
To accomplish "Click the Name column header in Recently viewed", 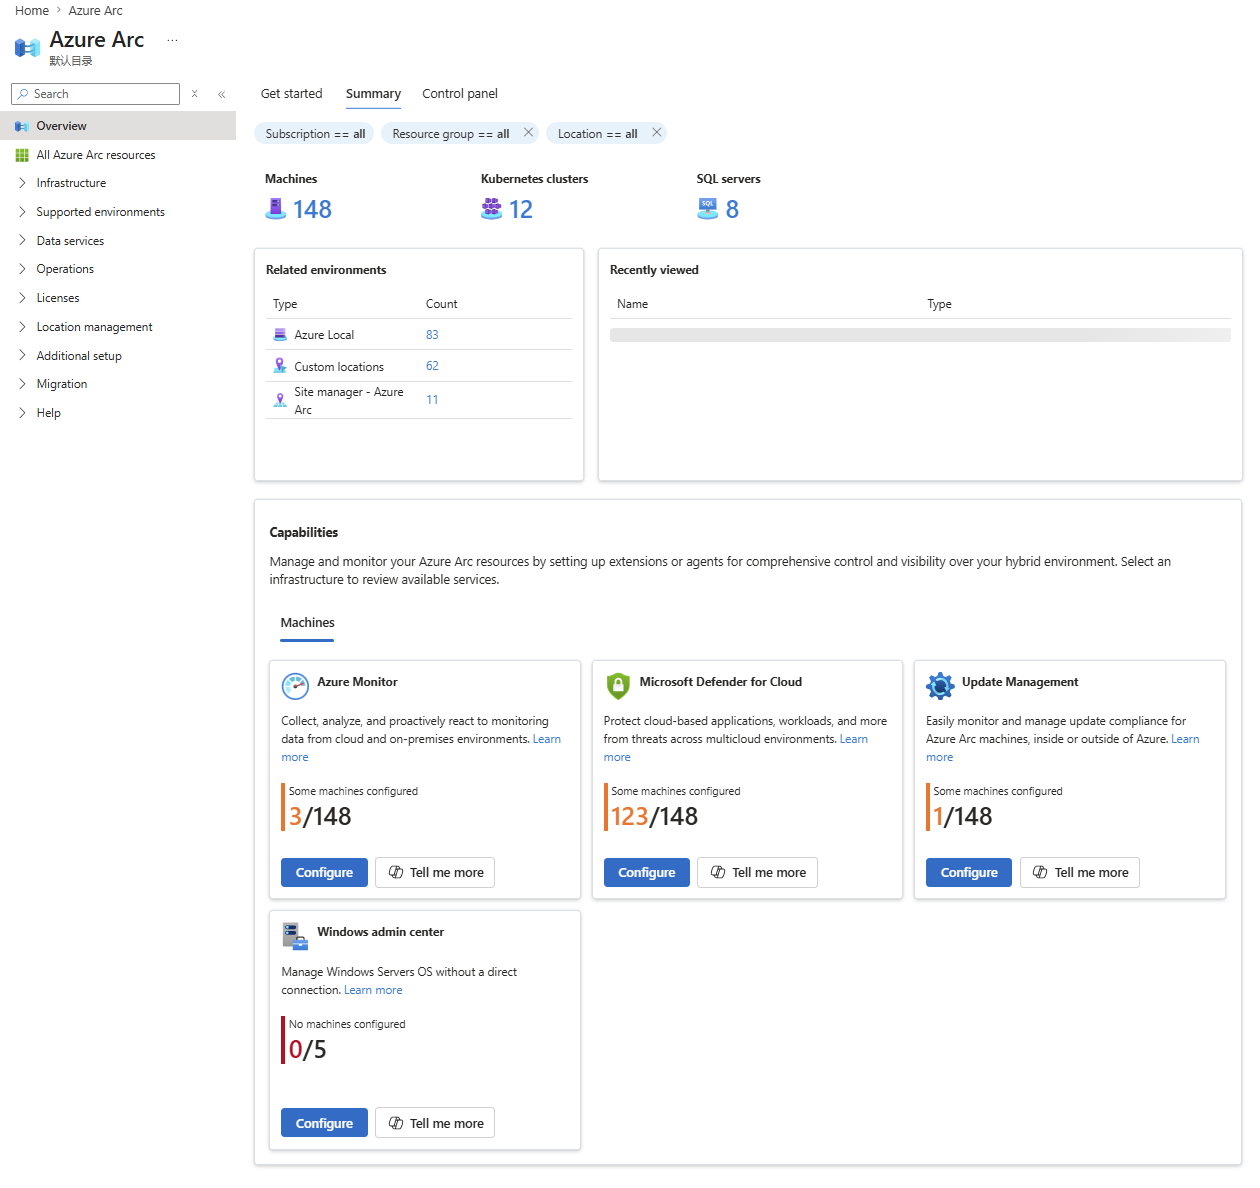I will (632, 304).
